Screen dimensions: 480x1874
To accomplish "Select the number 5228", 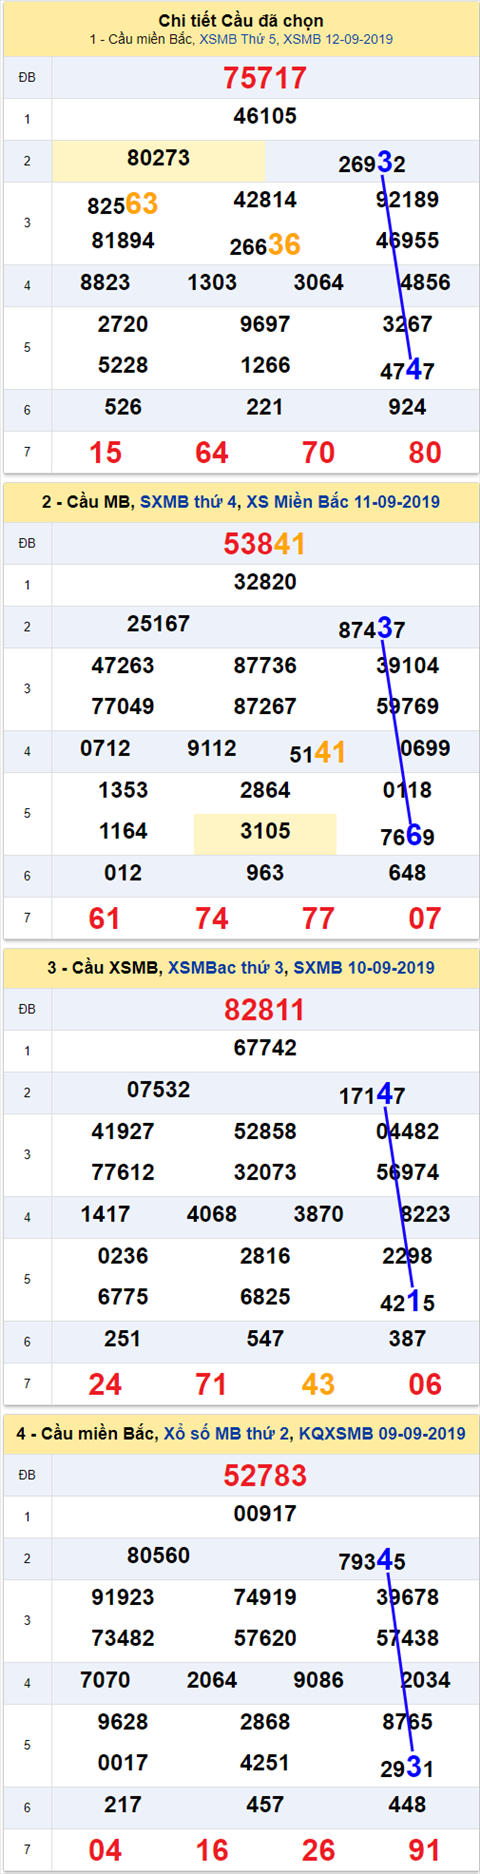I will pyautogui.click(x=123, y=366).
